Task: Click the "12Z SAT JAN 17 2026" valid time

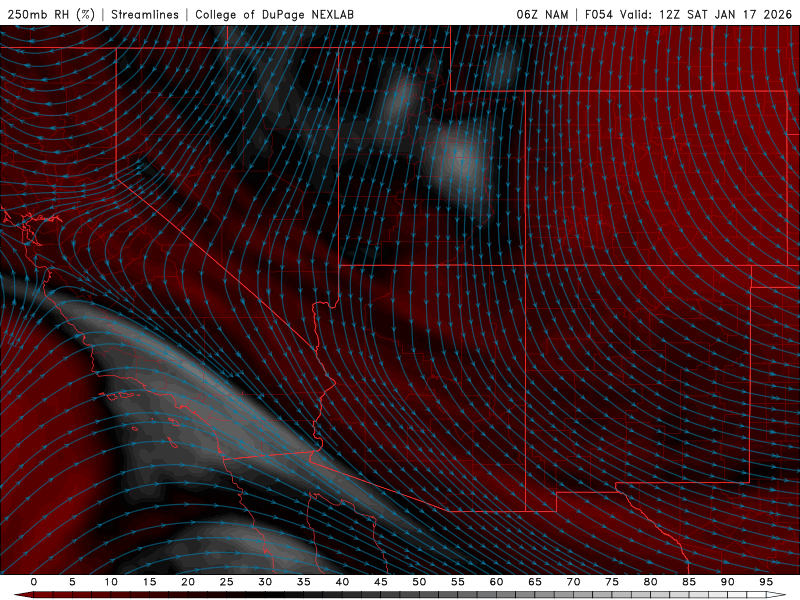Action: pos(725,14)
